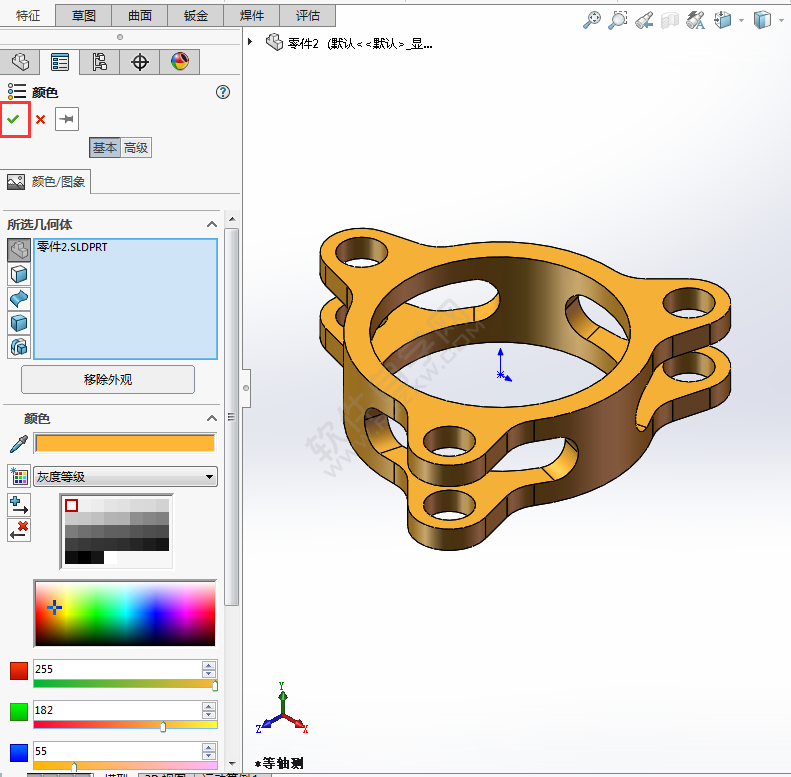Open the 评估 ribbon tab

point(308,16)
